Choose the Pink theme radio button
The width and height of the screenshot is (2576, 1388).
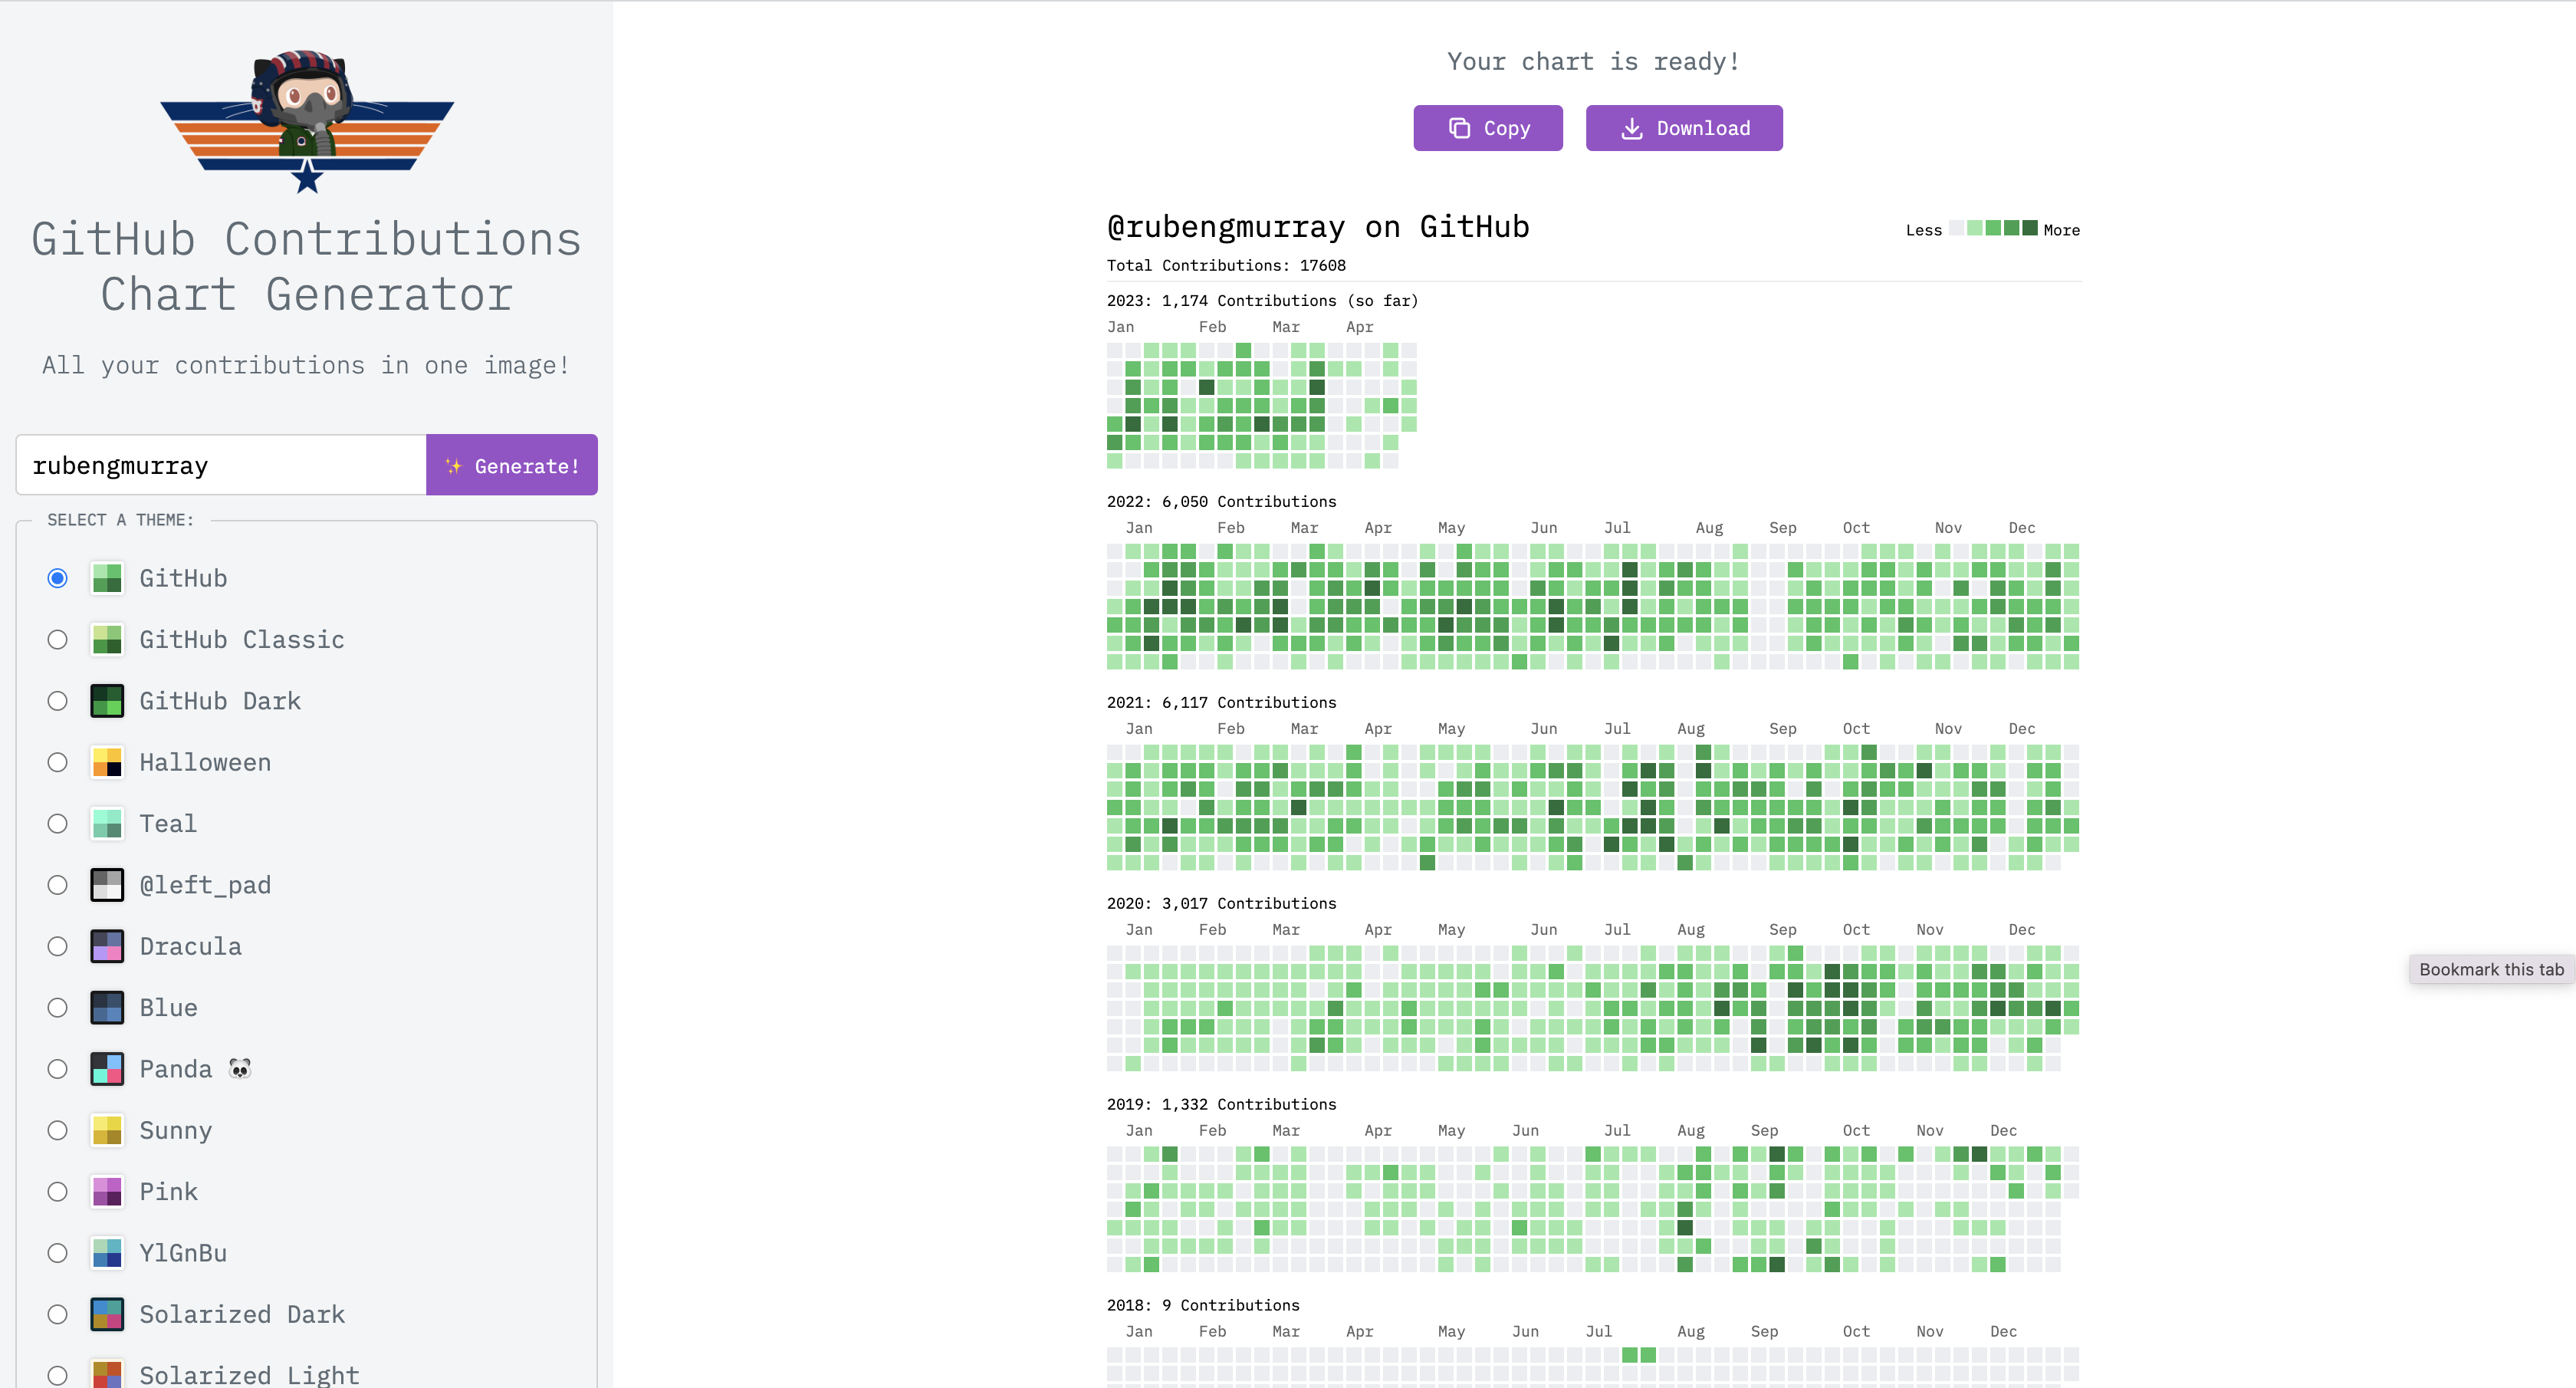point(58,1191)
